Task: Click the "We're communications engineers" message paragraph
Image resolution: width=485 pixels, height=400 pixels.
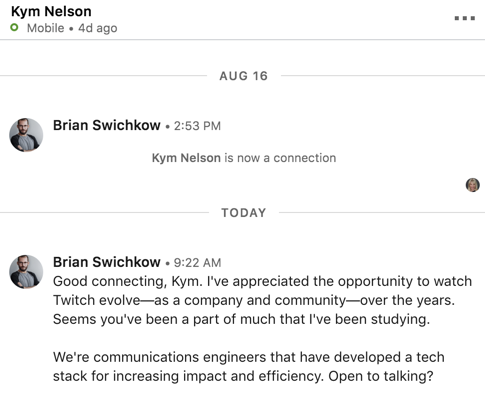Action: click(249, 366)
